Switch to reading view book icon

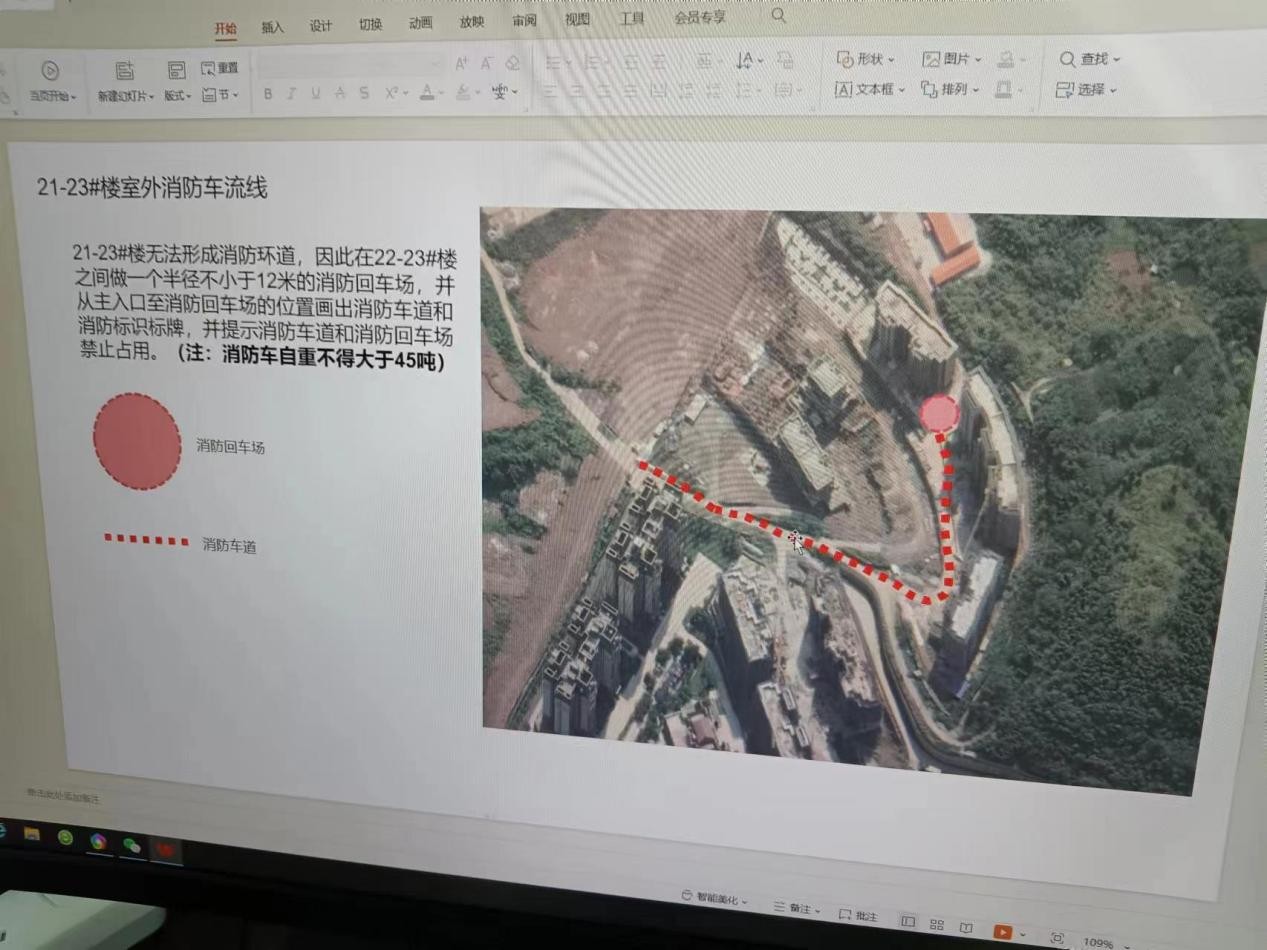966,928
